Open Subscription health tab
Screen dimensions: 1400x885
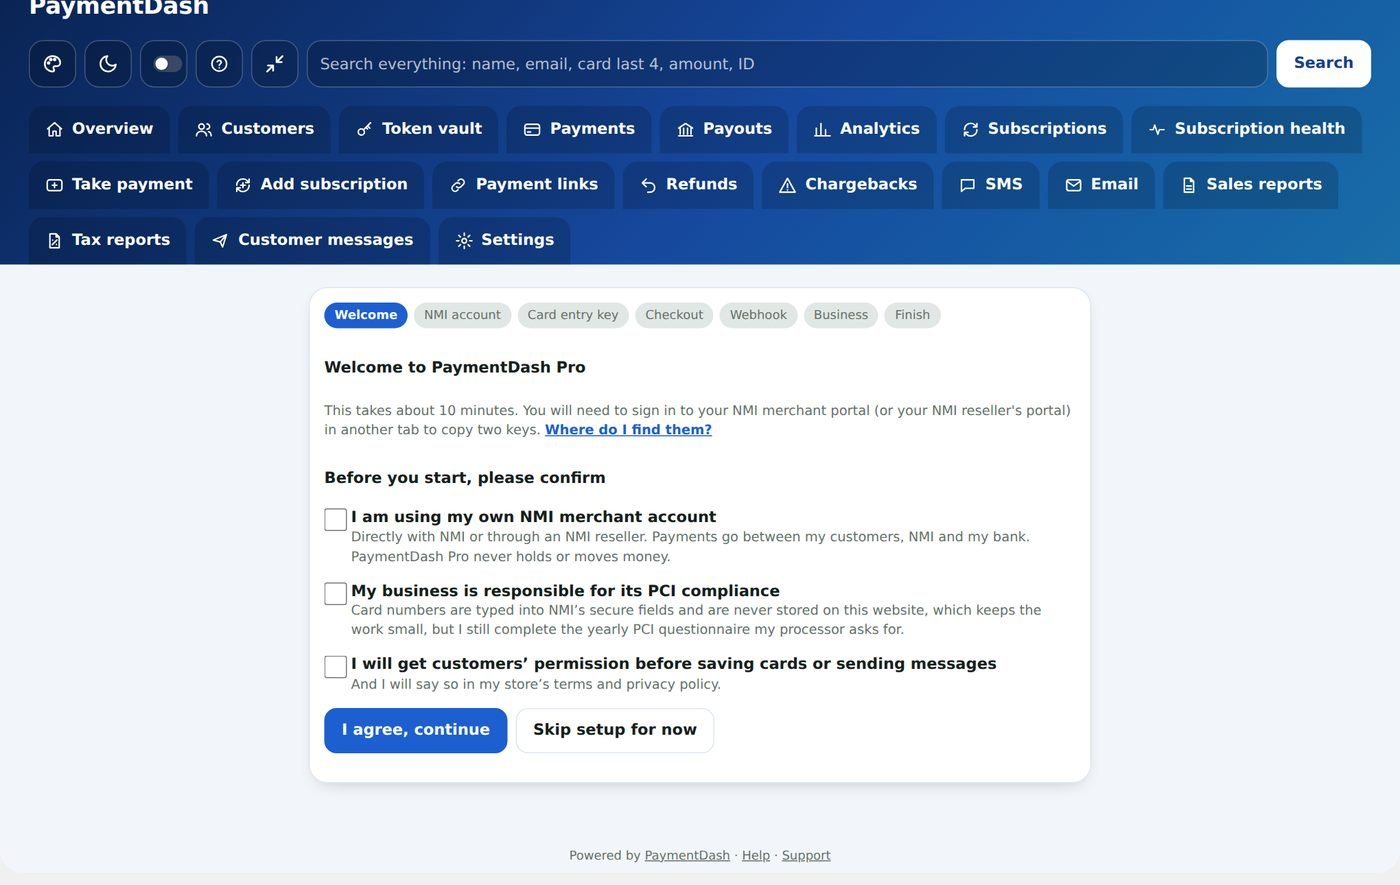[1247, 129]
